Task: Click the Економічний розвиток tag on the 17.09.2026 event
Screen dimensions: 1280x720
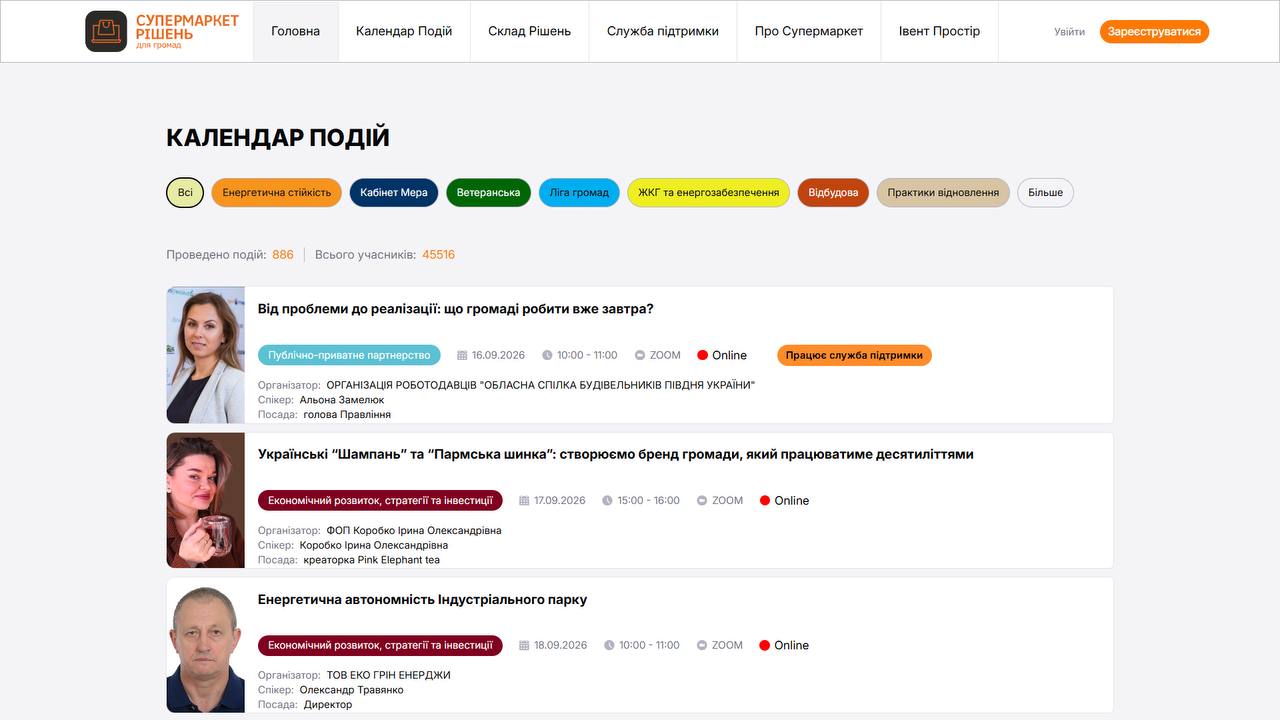Action: [x=380, y=500]
